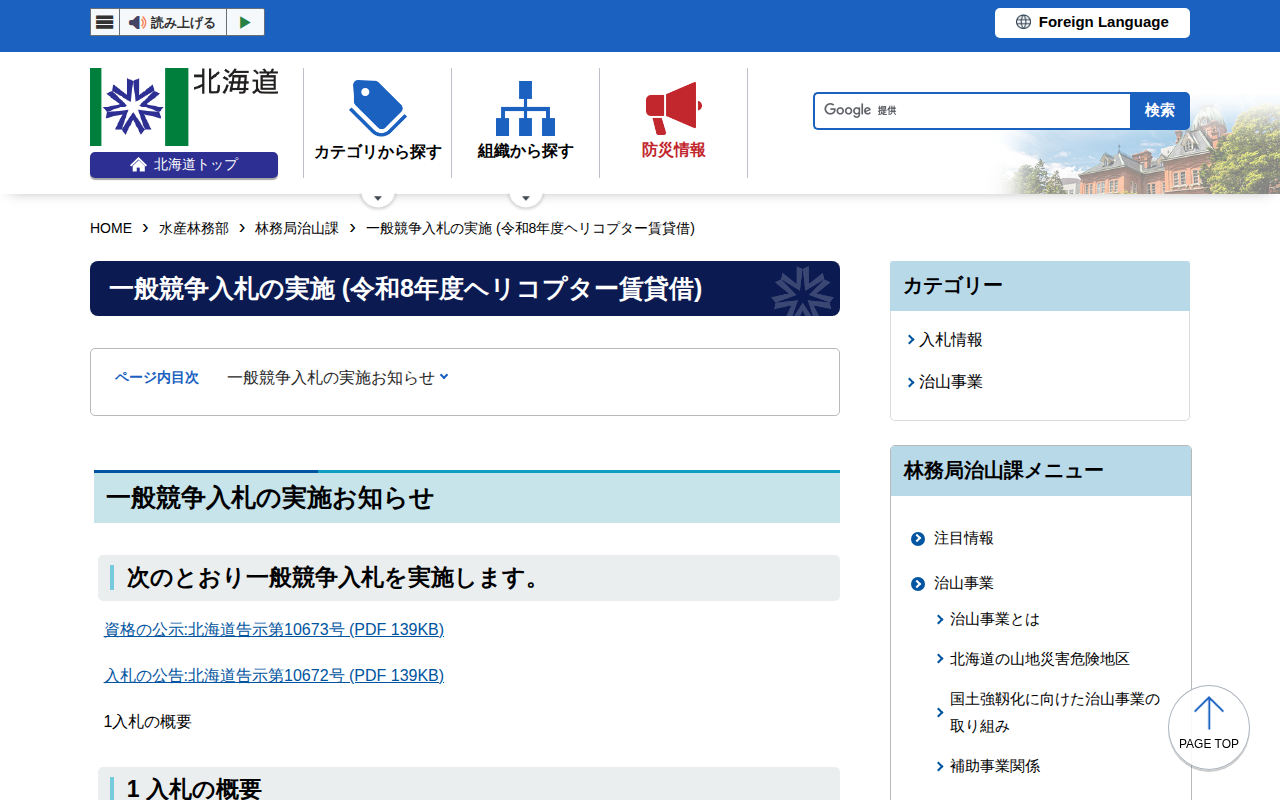Open 治山事業 in 林務局治山課メニュー

coord(964,583)
